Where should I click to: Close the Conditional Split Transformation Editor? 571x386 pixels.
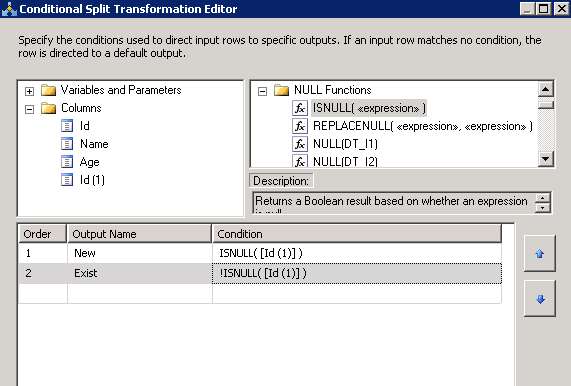point(561,8)
